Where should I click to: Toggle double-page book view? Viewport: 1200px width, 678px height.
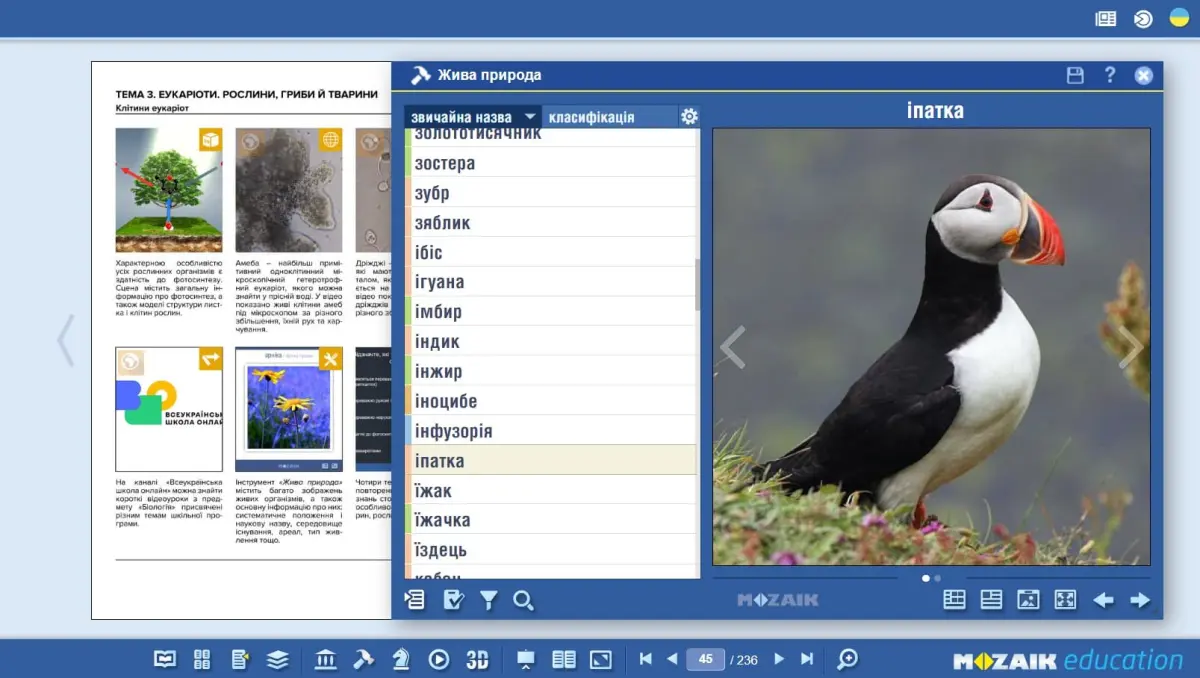pyautogui.click(x=564, y=659)
